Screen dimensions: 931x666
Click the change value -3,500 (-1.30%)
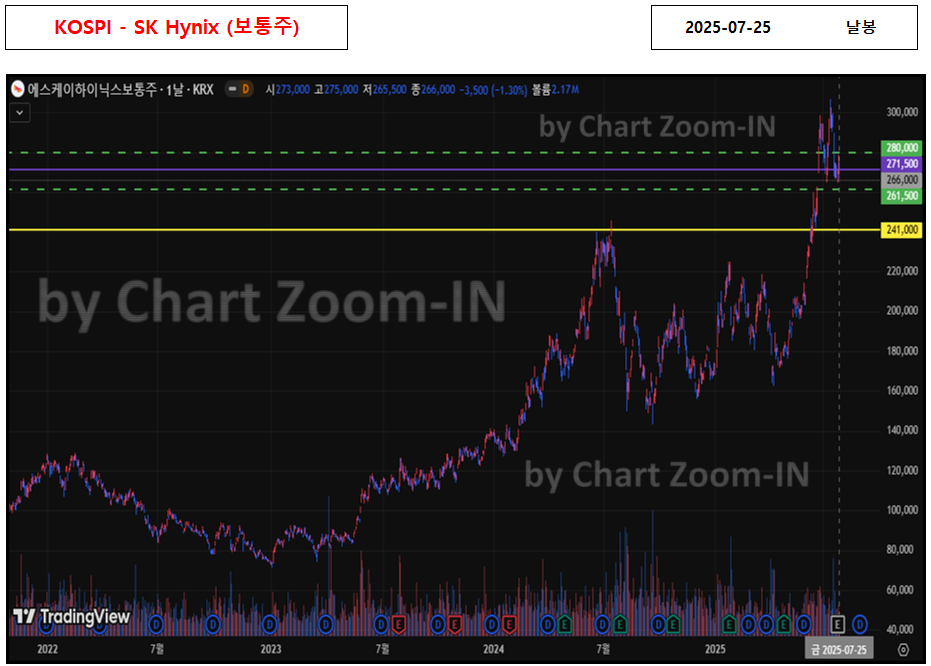[x=493, y=90]
